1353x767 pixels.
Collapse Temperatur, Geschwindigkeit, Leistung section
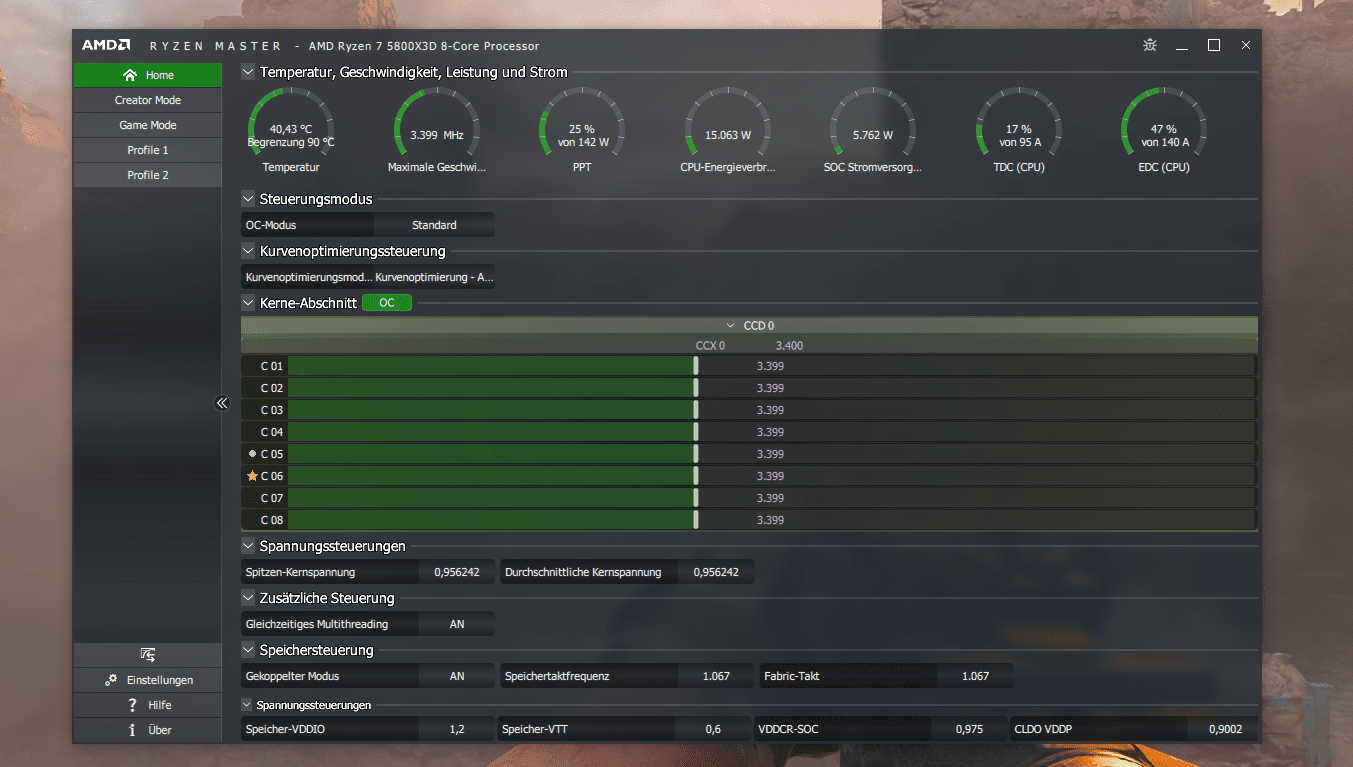pyautogui.click(x=248, y=72)
